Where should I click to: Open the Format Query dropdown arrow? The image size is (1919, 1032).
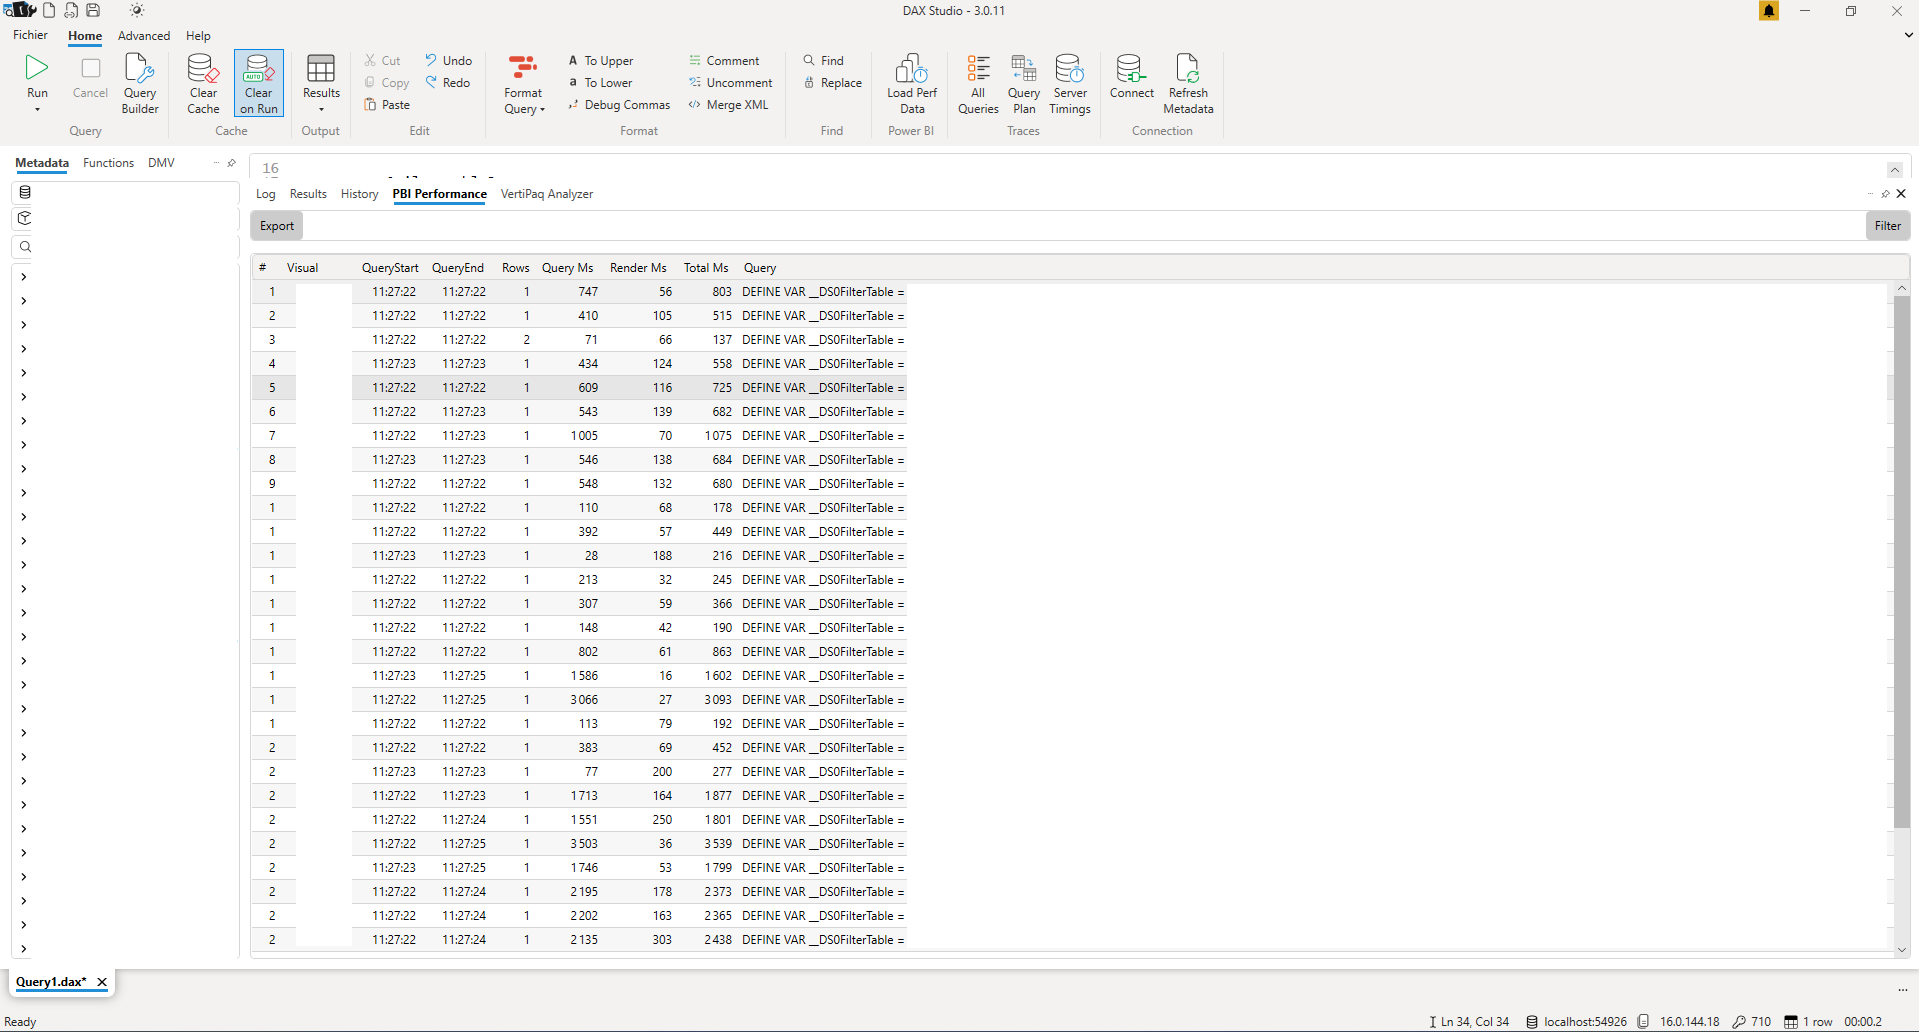(x=542, y=110)
